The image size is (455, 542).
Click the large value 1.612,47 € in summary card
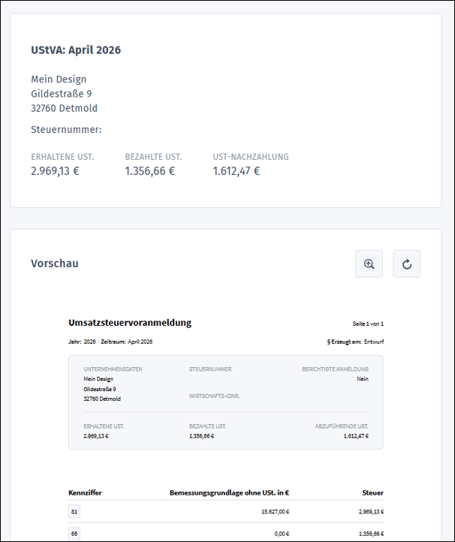(x=236, y=171)
